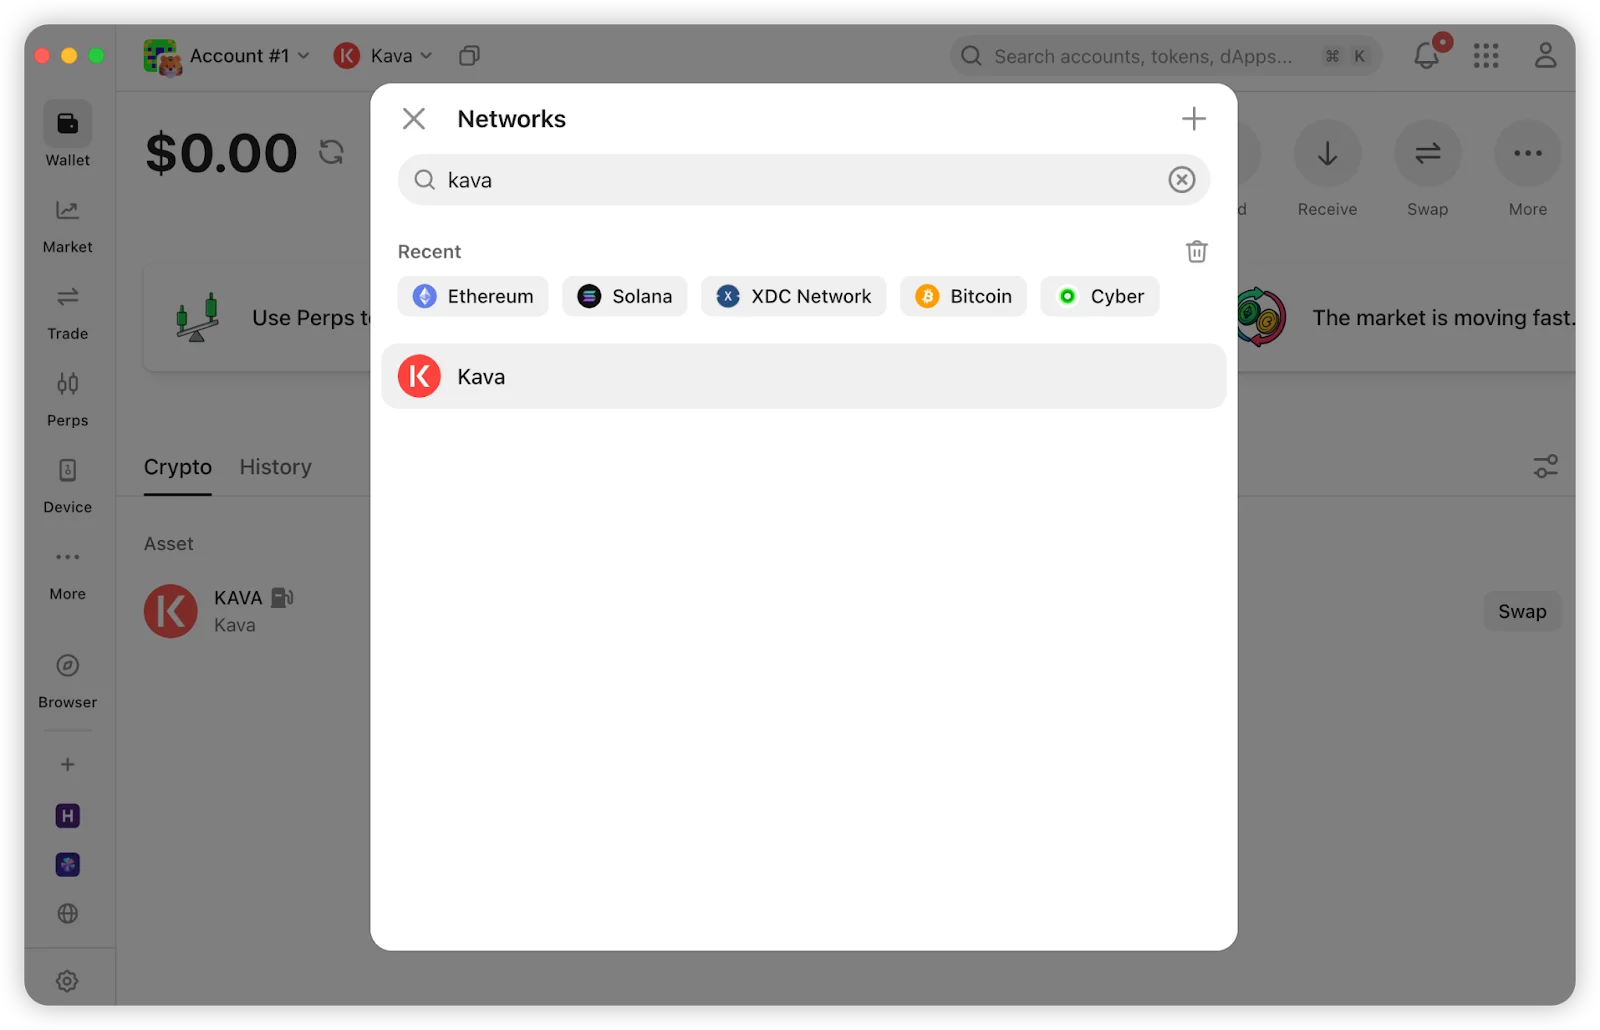1600x1030 pixels.
Task: Select Ethereum from recent networks
Action: pos(473,296)
